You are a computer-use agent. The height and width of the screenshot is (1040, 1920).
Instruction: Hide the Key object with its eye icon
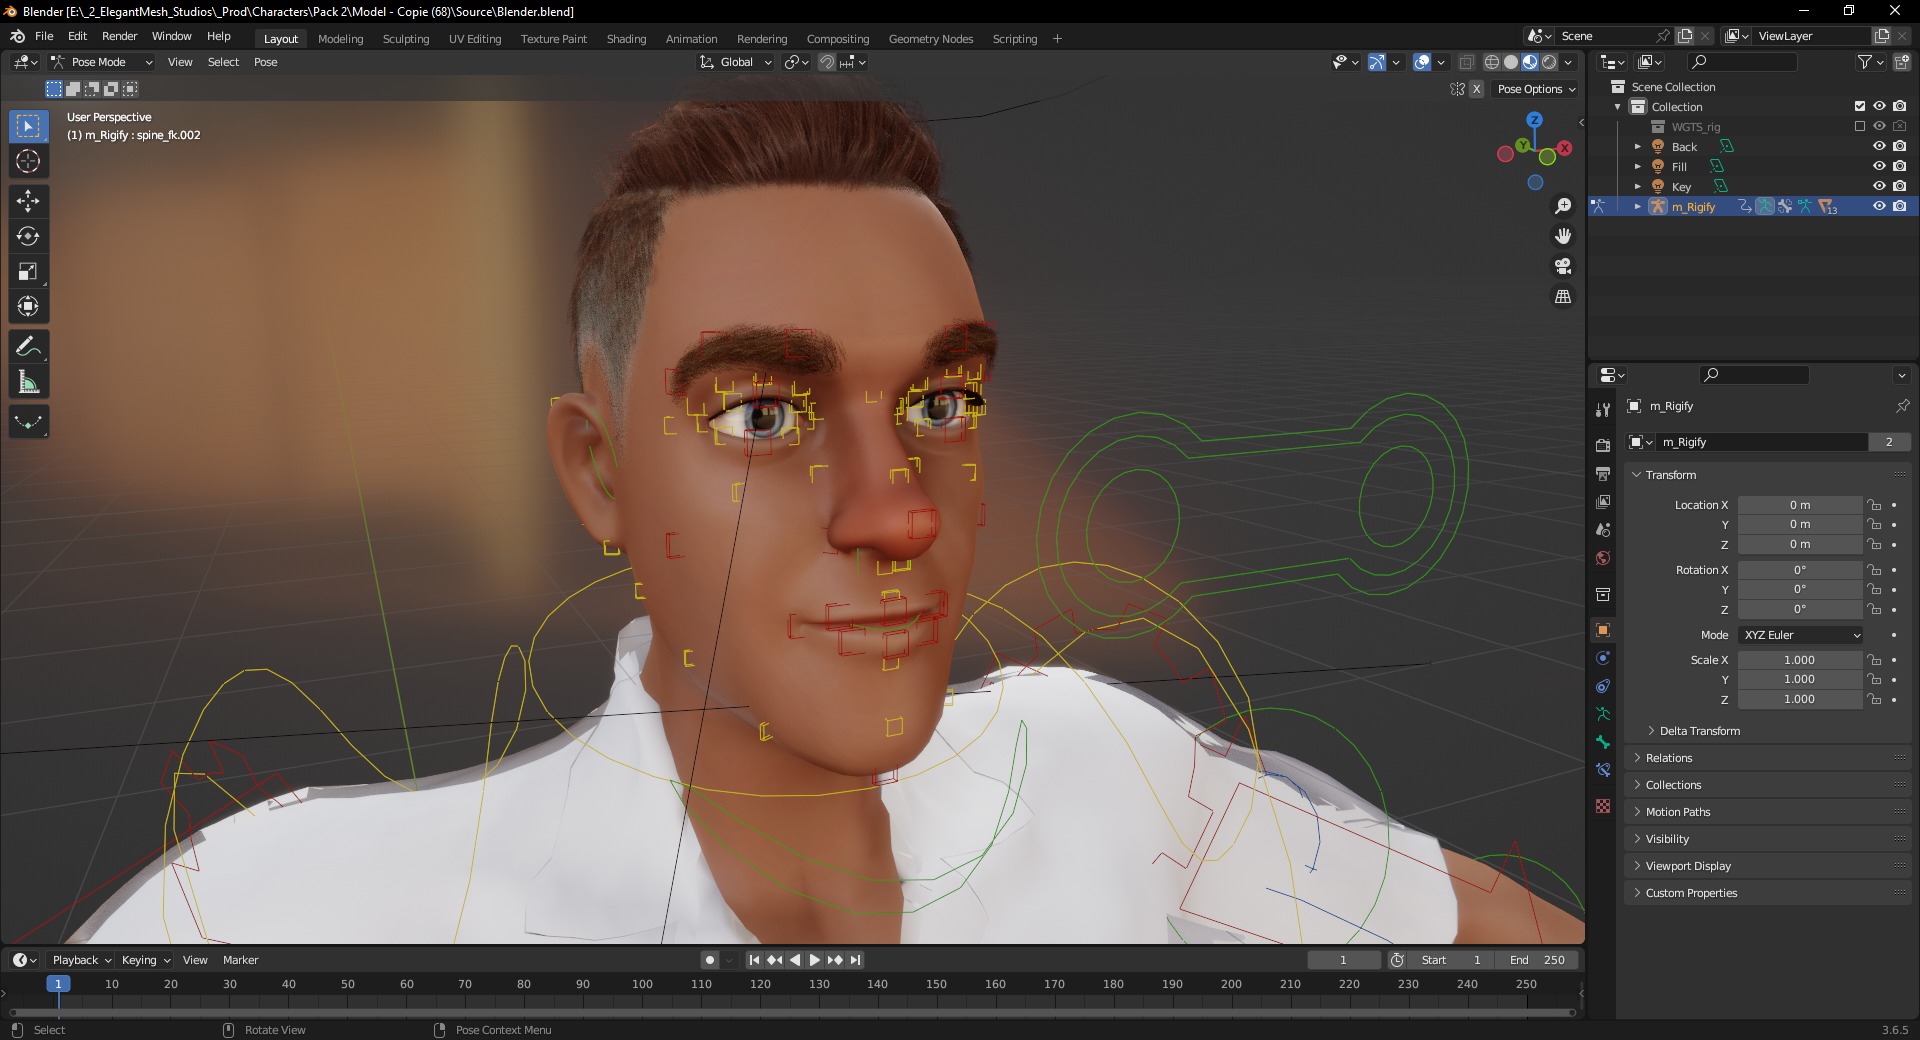click(1879, 186)
